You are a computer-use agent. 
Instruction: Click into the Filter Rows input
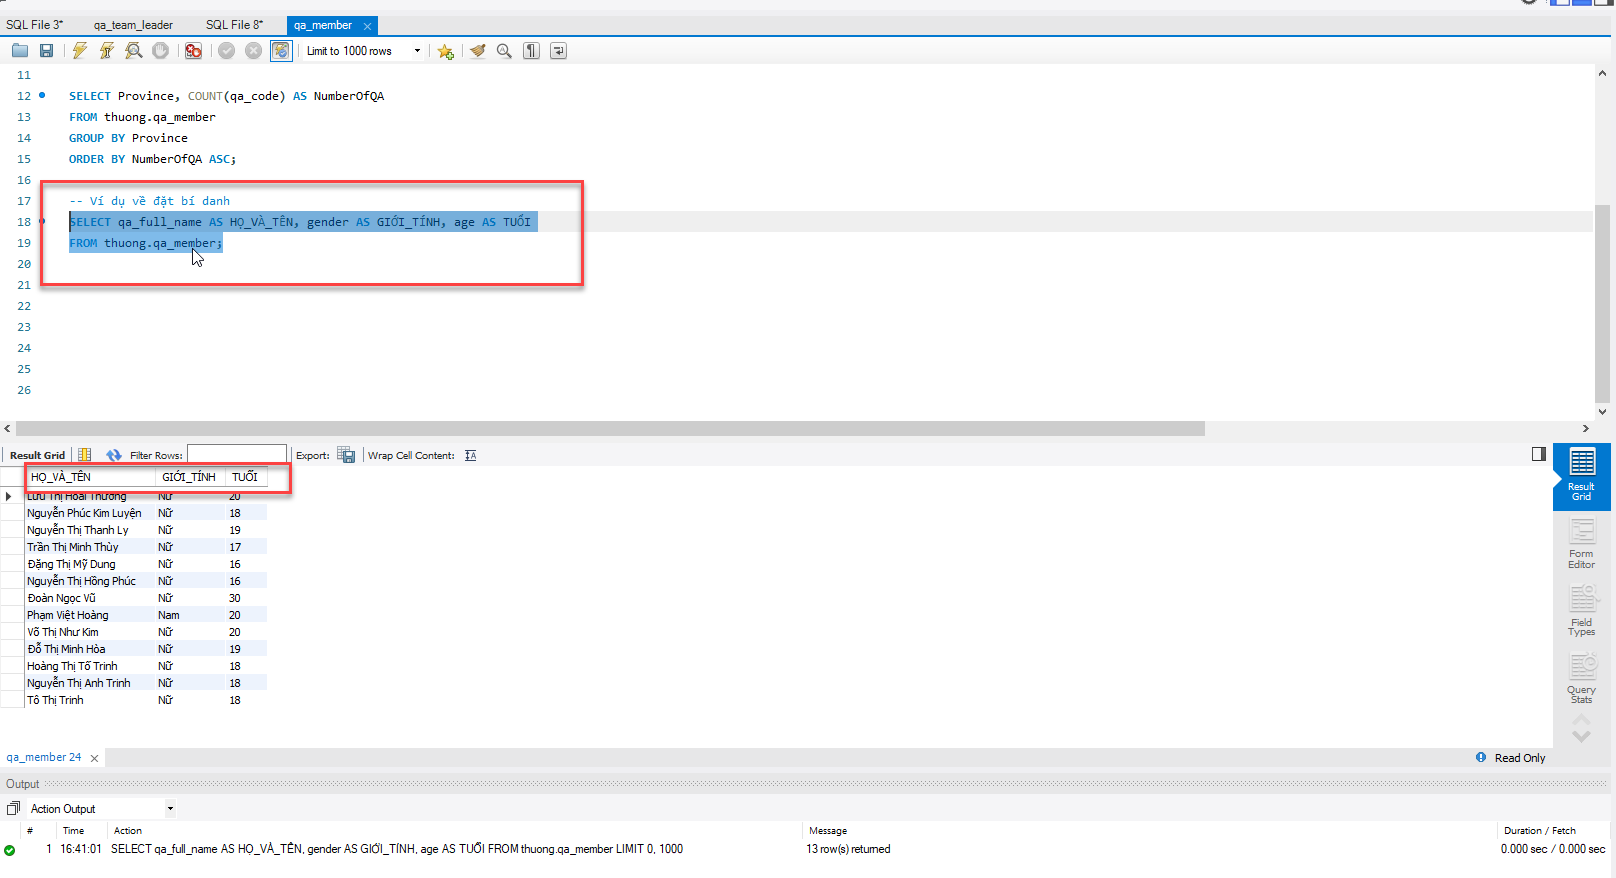(237, 455)
